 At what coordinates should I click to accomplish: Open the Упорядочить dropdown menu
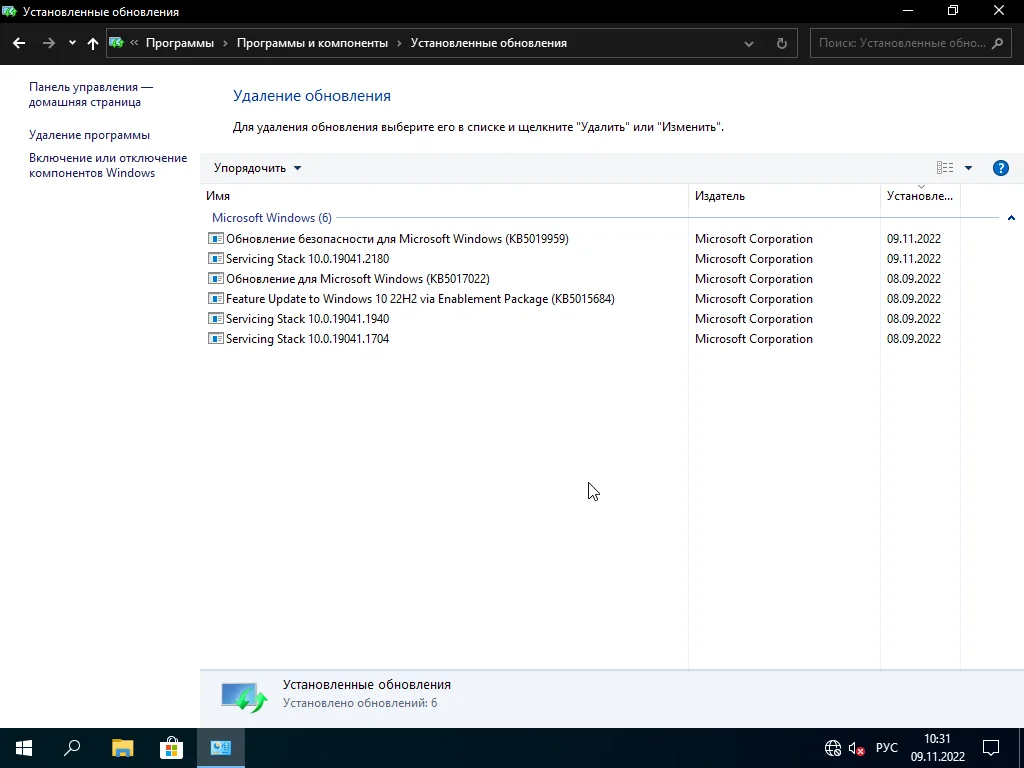click(x=257, y=168)
